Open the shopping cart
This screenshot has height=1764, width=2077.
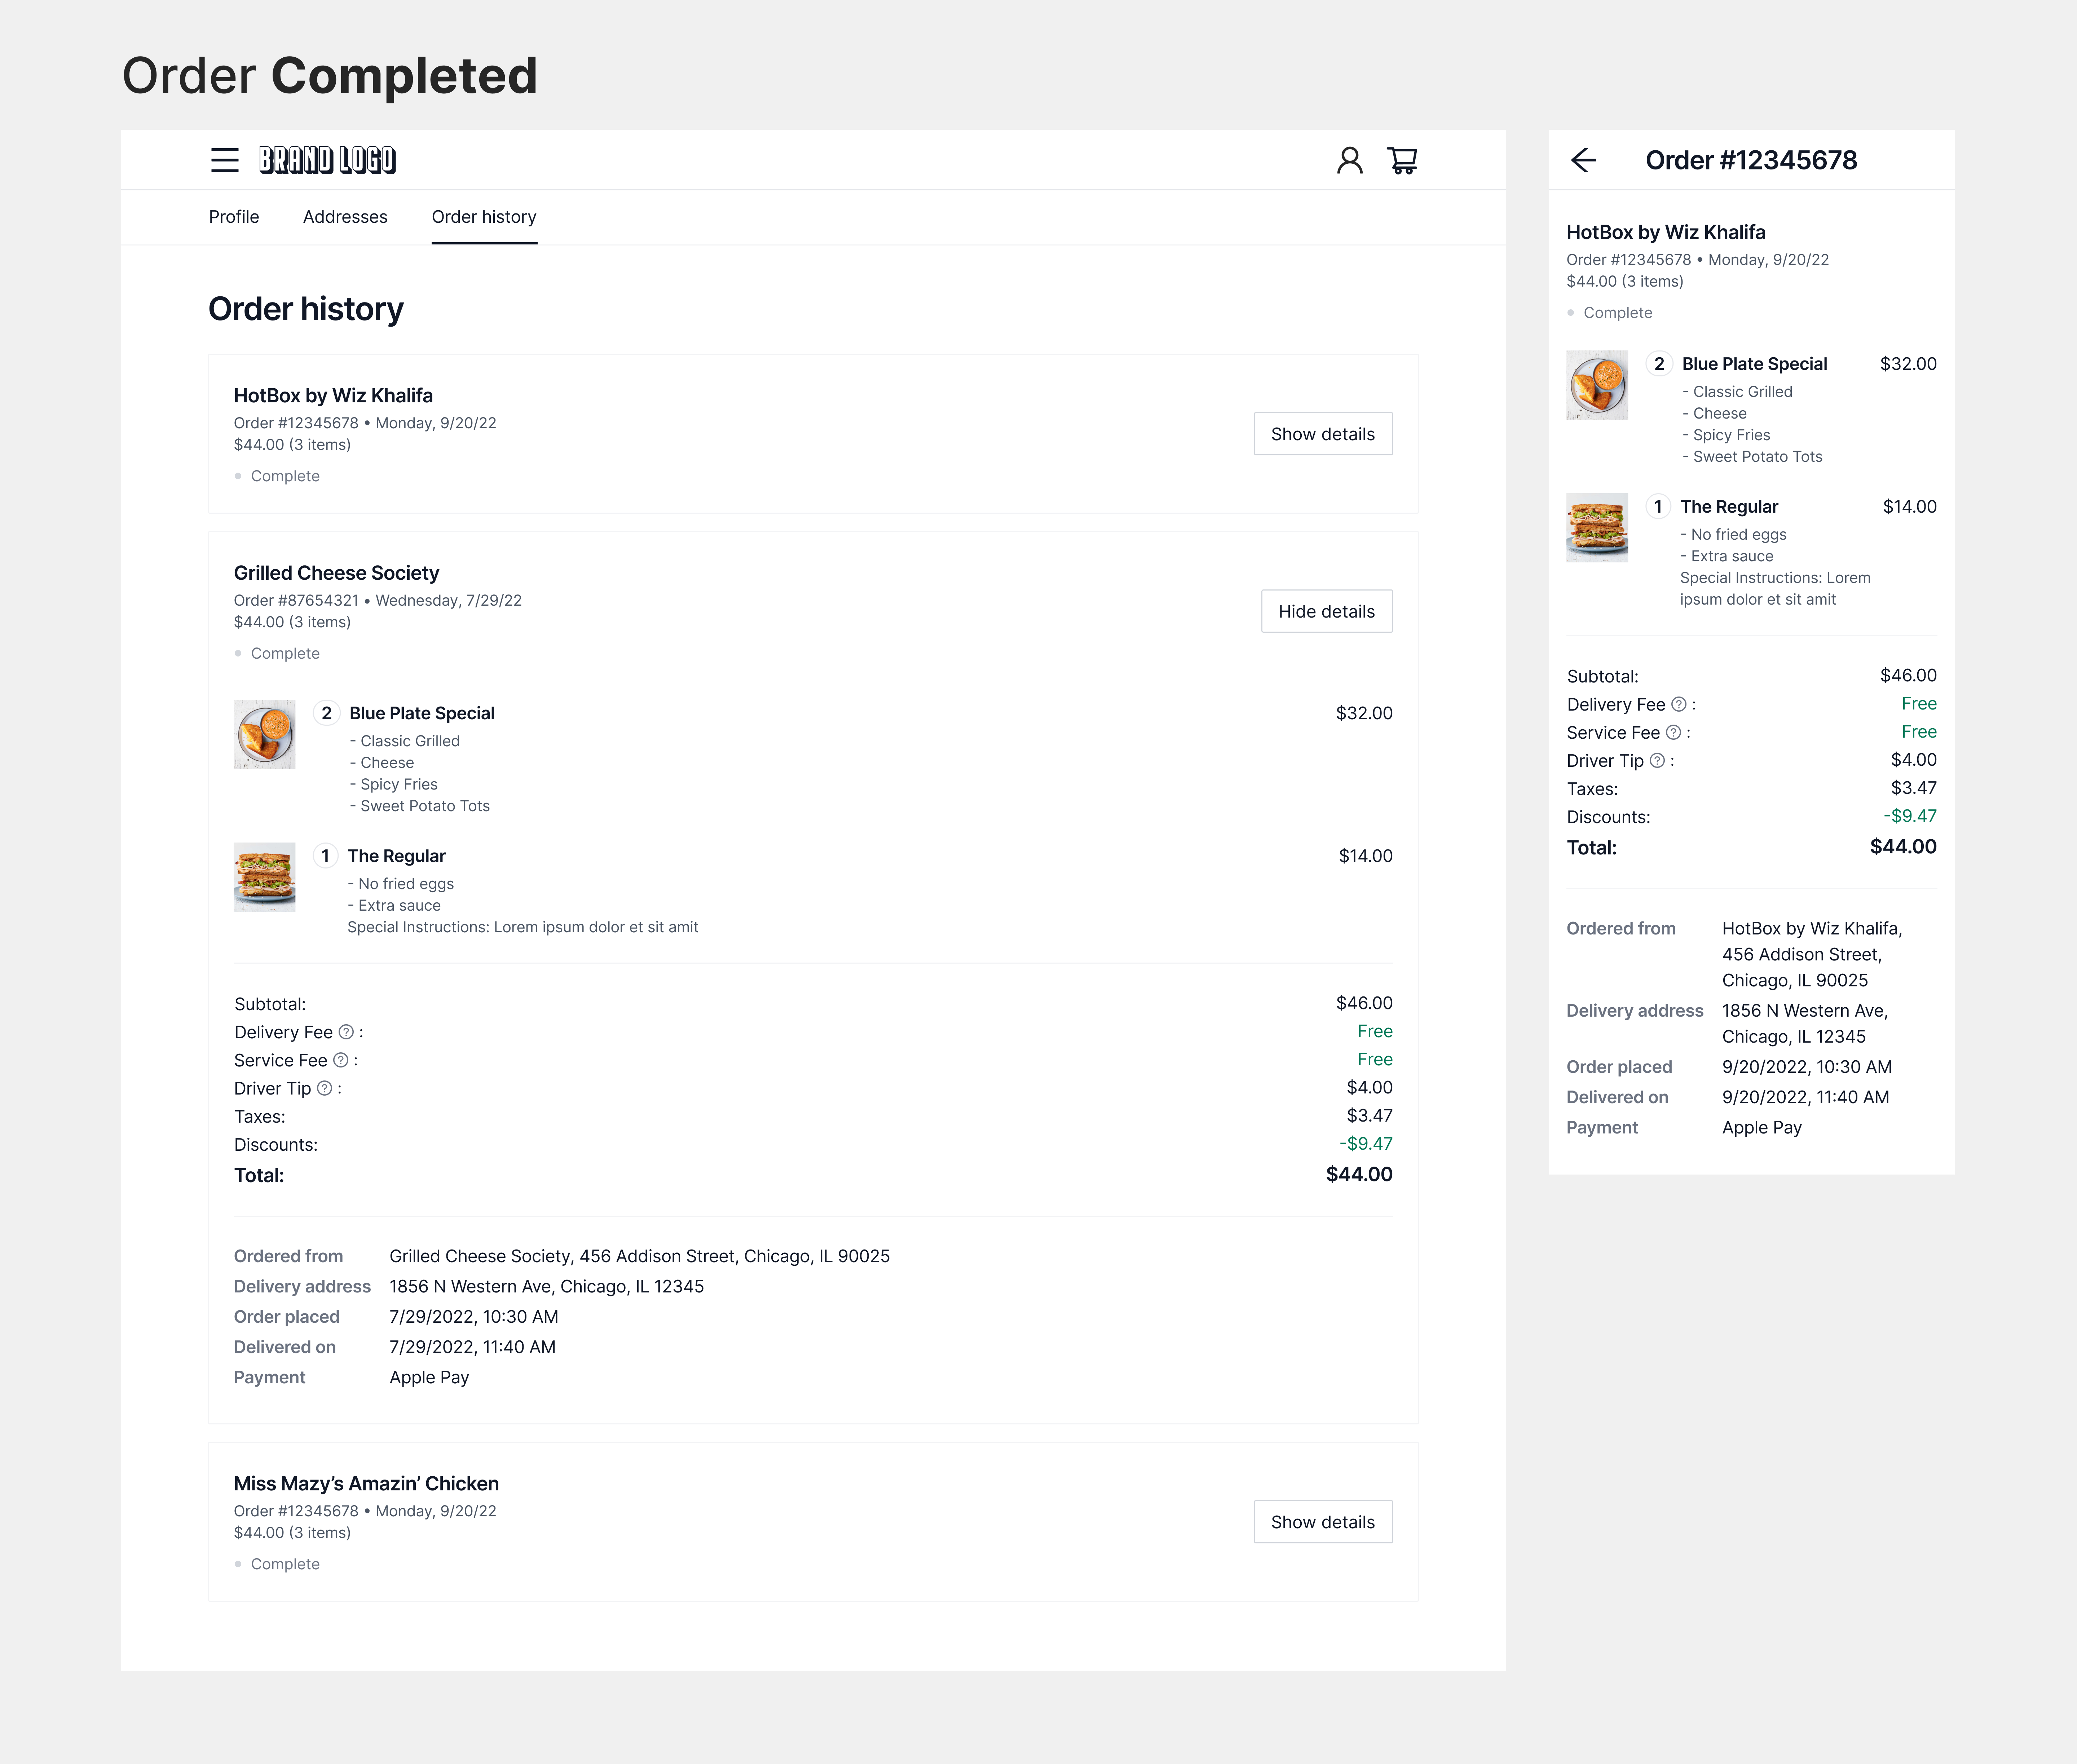point(1402,160)
